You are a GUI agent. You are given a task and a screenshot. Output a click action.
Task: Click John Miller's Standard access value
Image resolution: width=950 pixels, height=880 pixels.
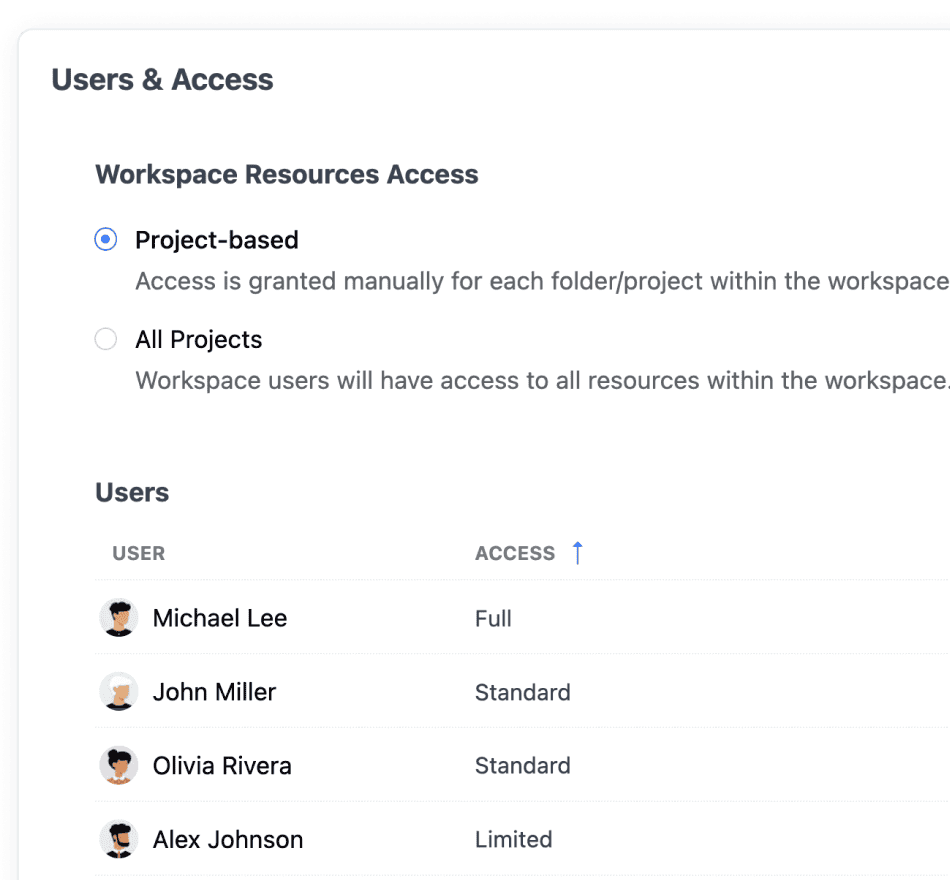(x=522, y=692)
